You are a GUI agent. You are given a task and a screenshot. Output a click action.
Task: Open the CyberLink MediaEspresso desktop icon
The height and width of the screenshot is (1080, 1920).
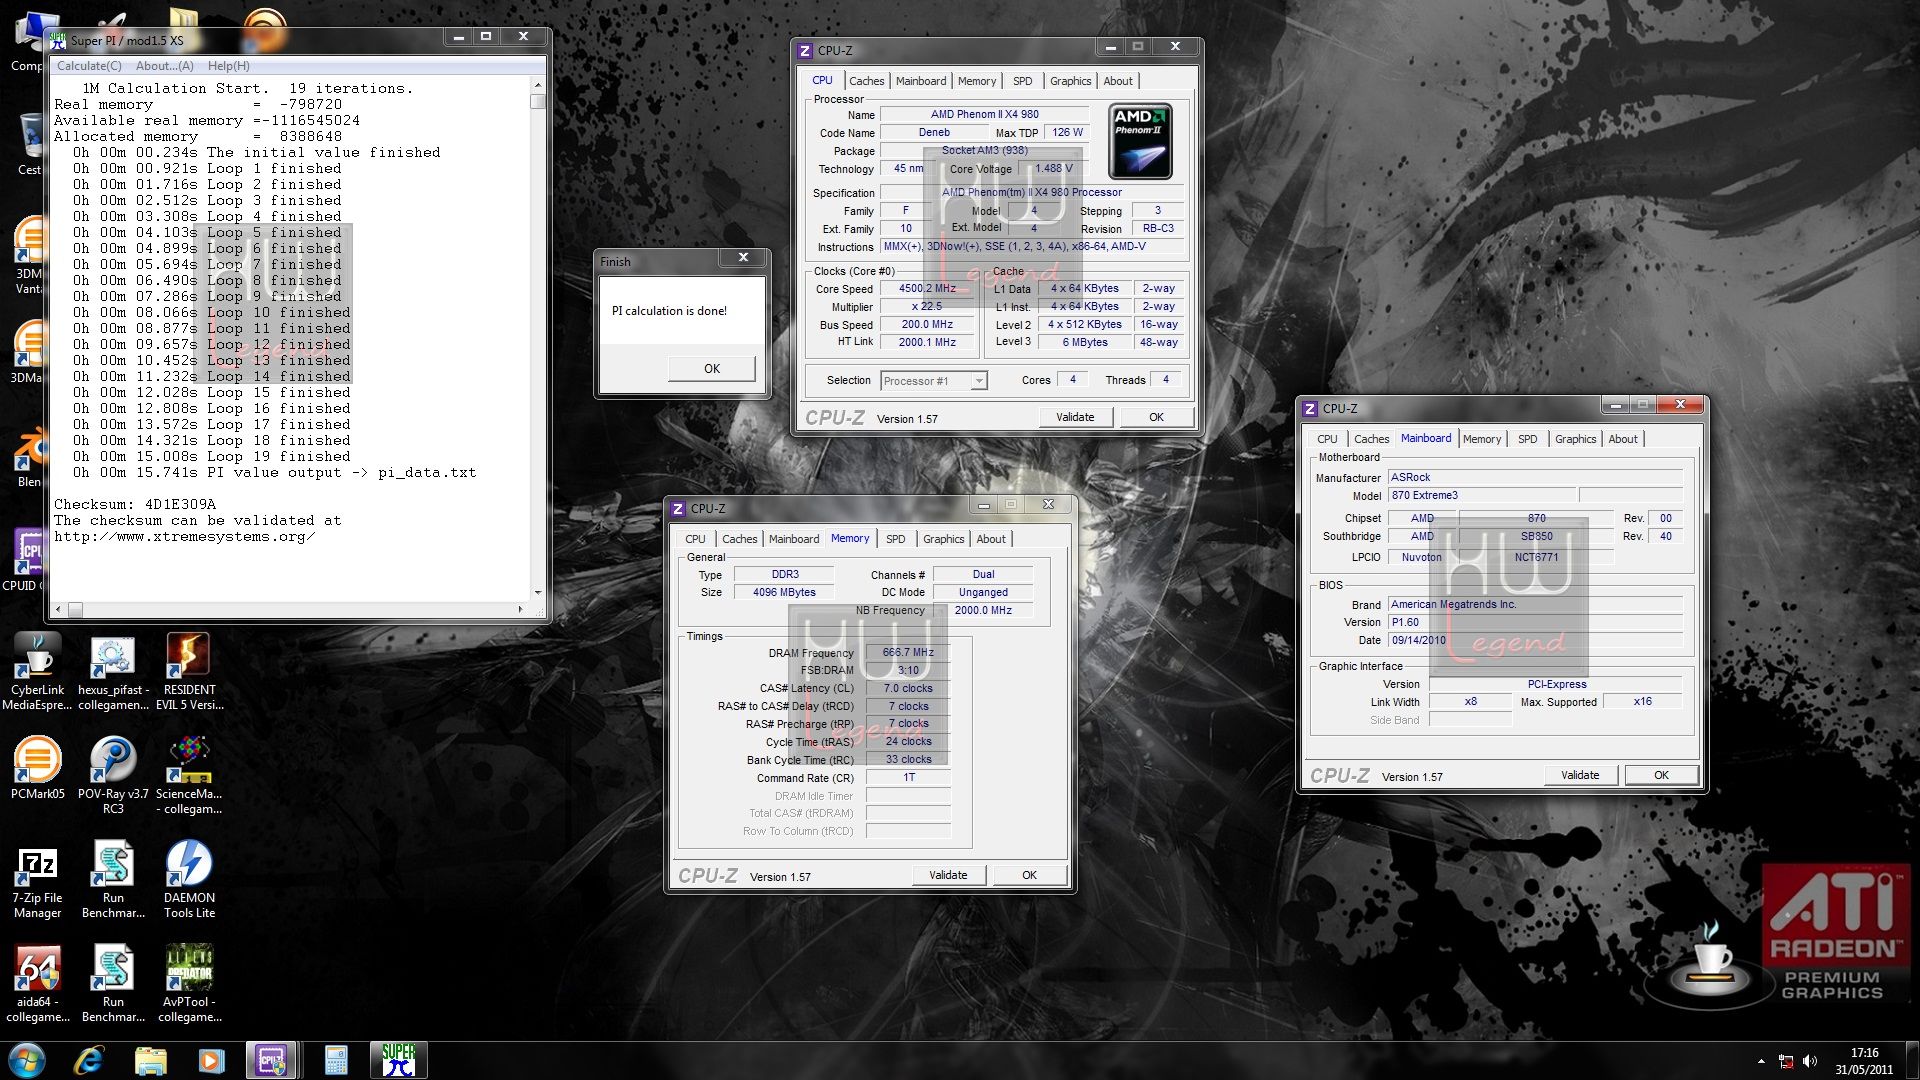pyautogui.click(x=37, y=672)
